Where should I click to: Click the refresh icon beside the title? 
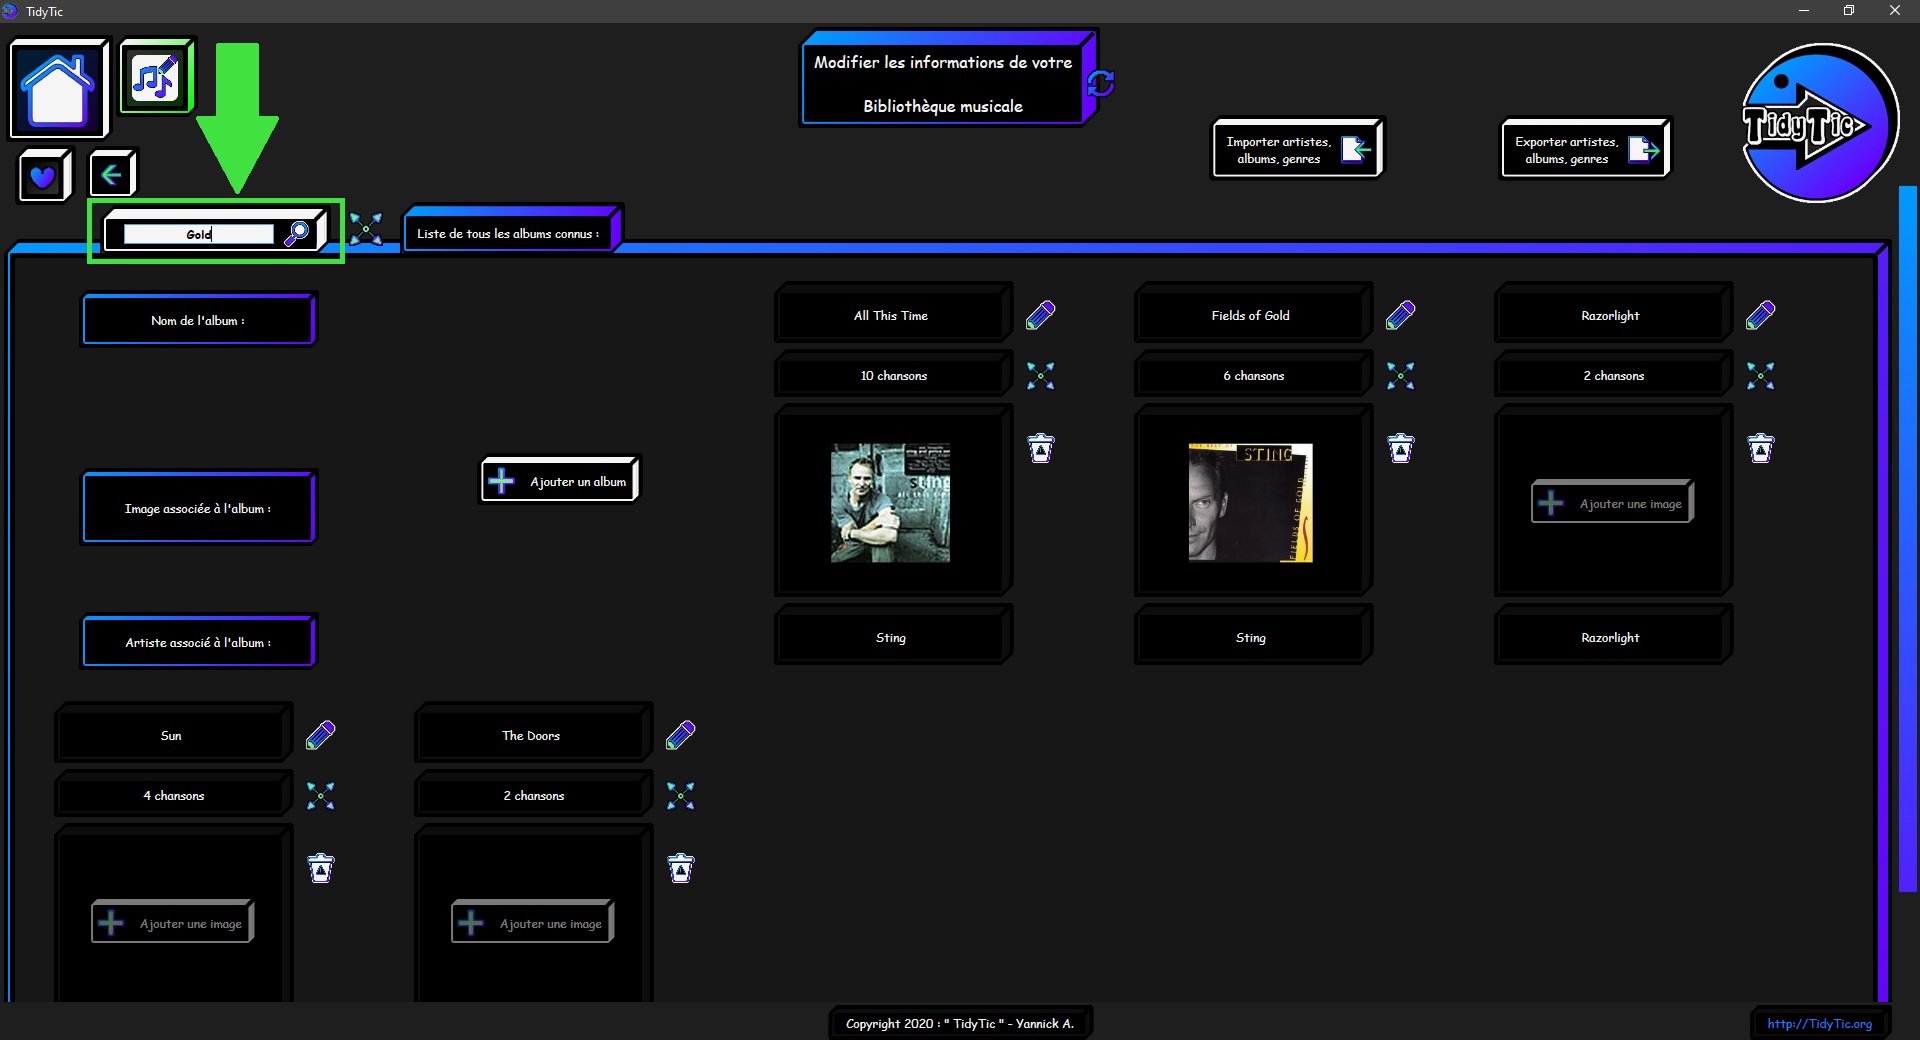[1101, 83]
